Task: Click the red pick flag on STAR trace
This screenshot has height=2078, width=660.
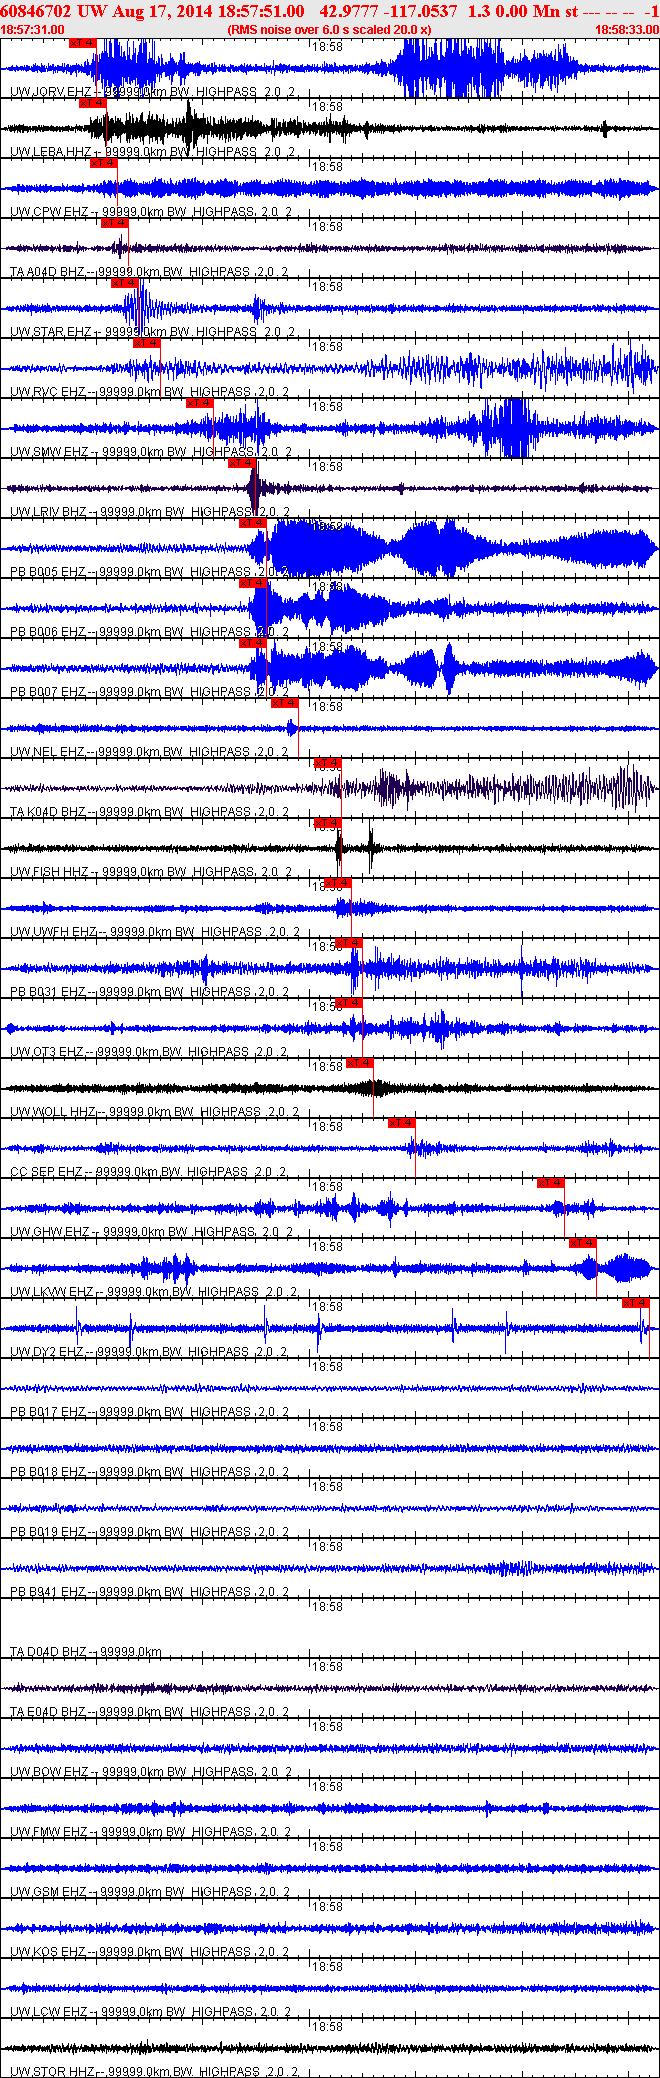Action: click(x=125, y=283)
